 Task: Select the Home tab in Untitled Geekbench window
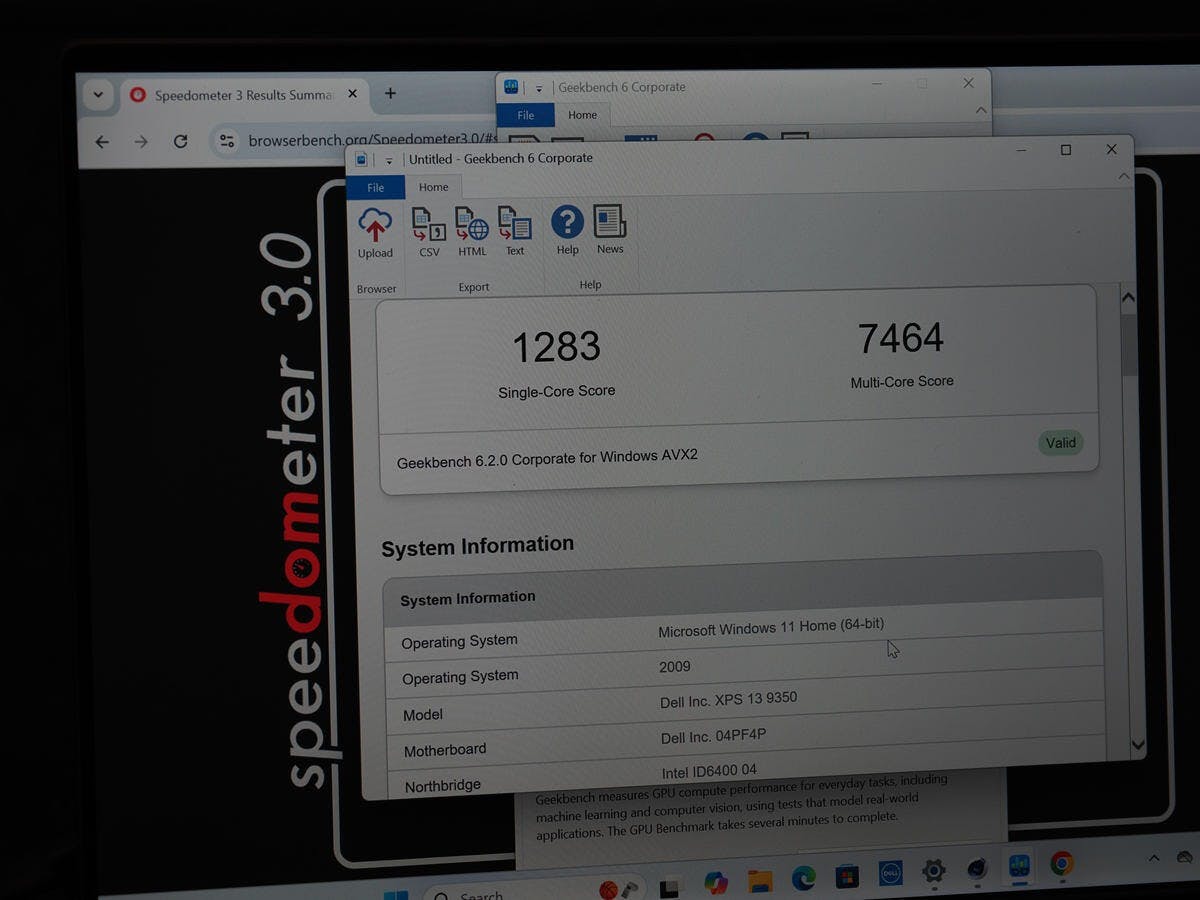click(x=433, y=187)
